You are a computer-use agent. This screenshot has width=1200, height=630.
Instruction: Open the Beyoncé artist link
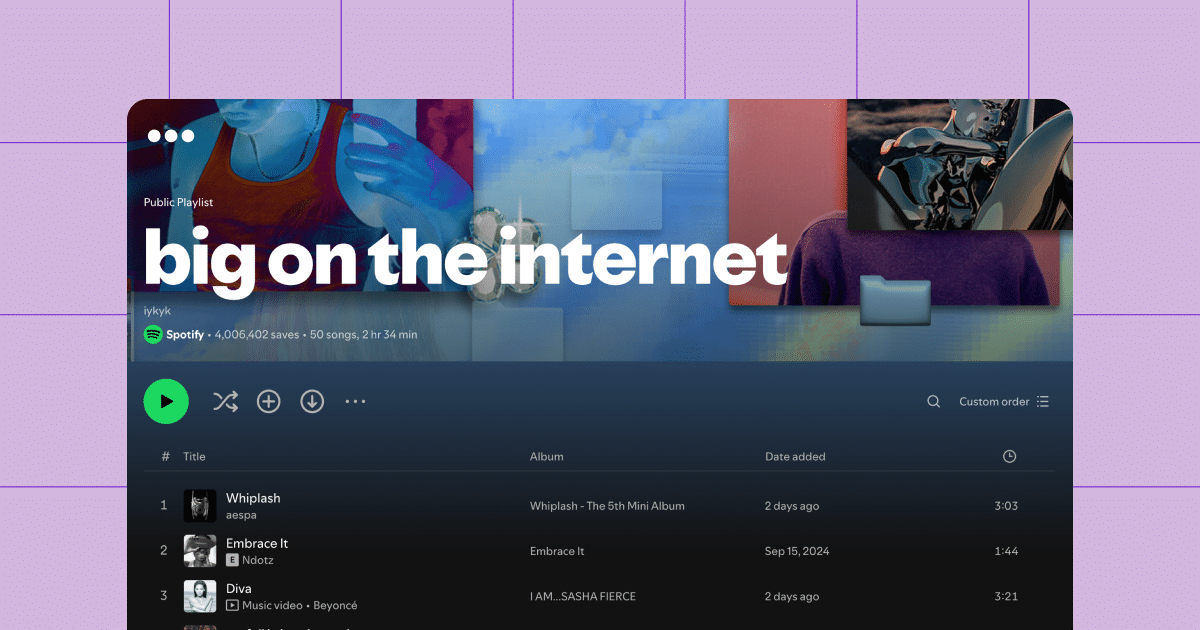click(x=335, y=605)
